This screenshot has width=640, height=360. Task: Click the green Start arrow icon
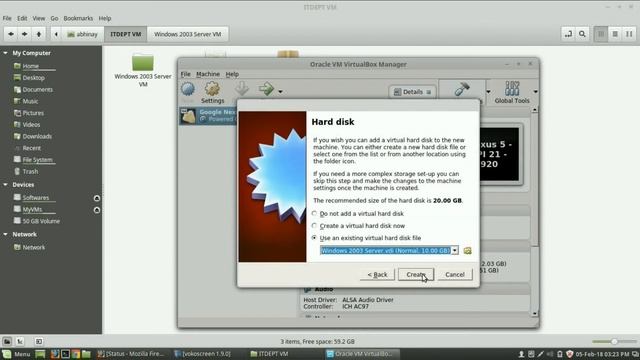click(x=266, y=89)
